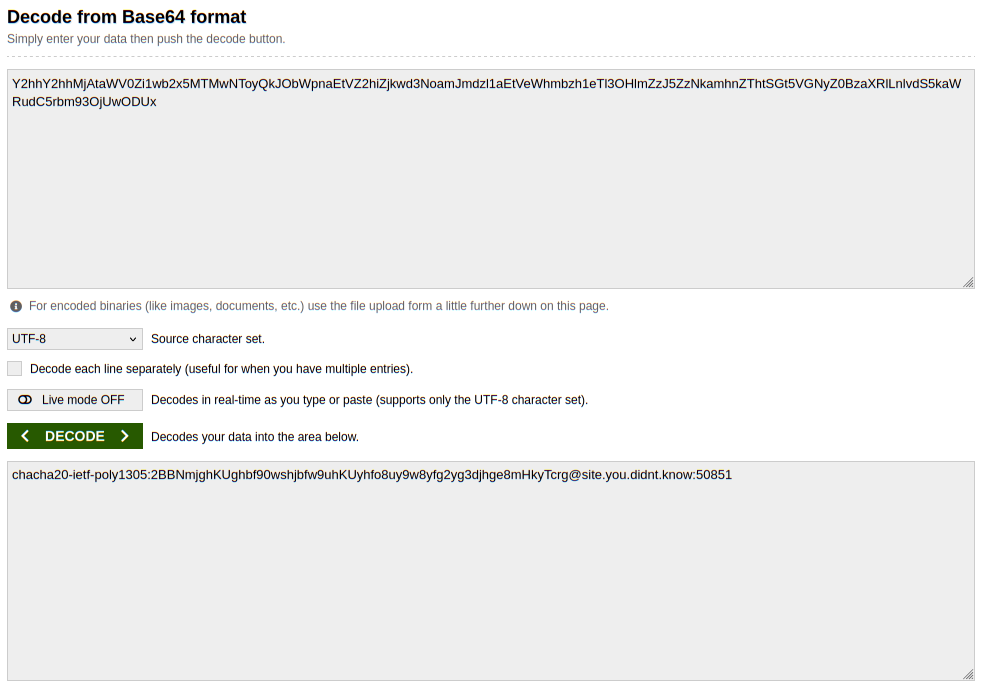
Task: Click the left chevron on DECODE button
Action: click(25, 436)
